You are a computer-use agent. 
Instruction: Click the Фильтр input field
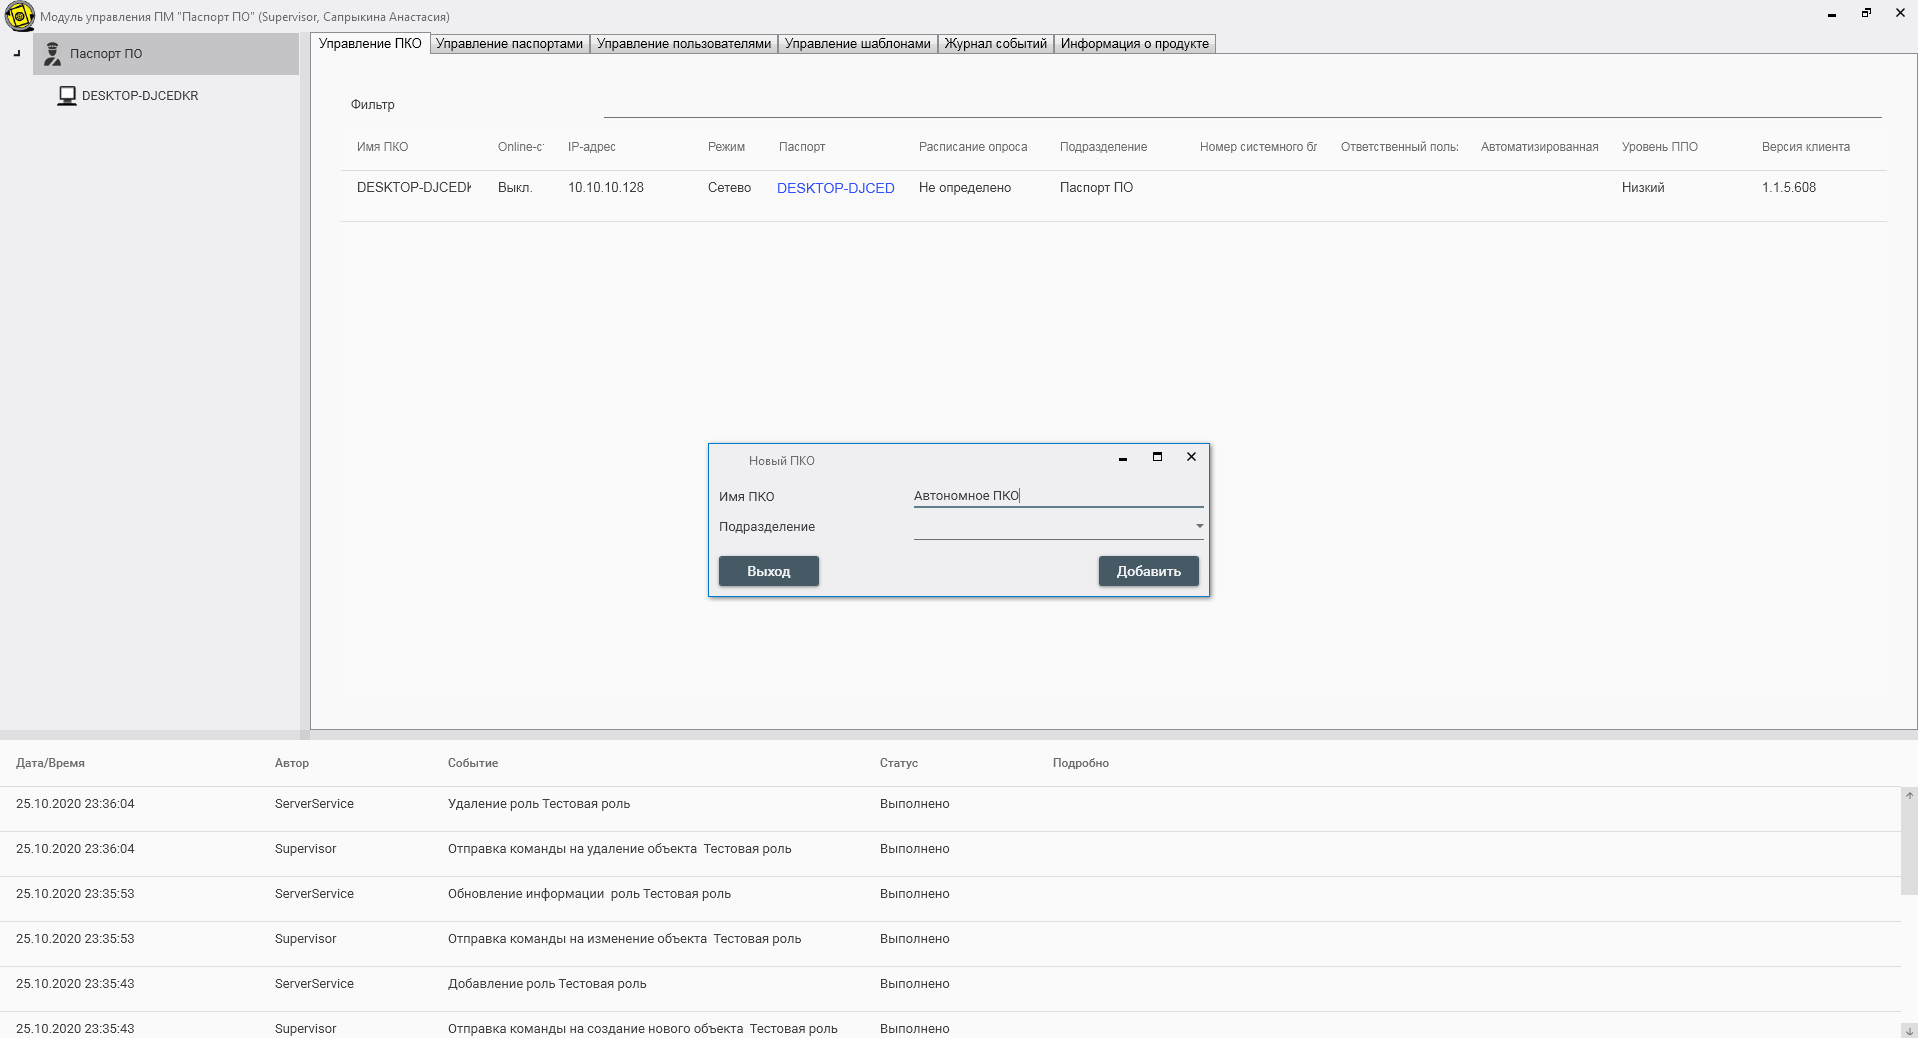(x=1243, y=105)
